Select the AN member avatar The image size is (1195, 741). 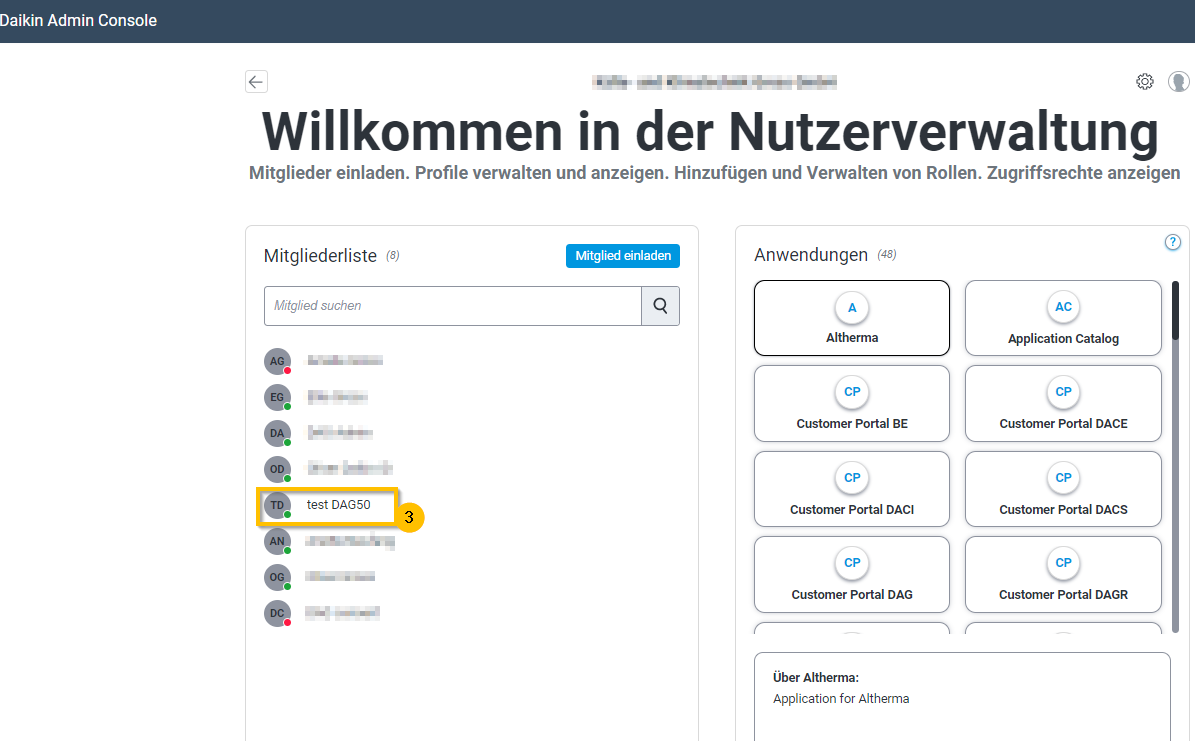(x=277, y=541)
